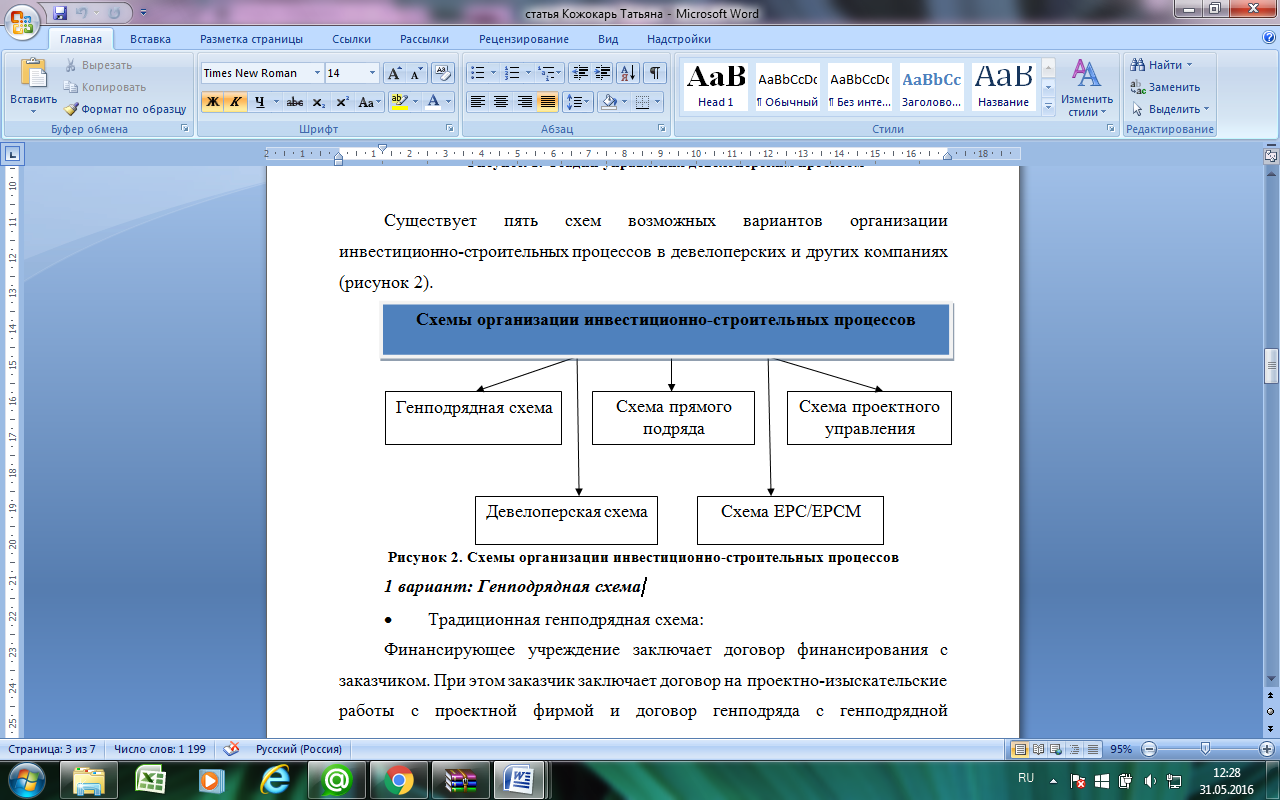Click language Русский (Россия) in status bar
The width and height of the screenshot is (1280, 800).
tap(299, 749)
